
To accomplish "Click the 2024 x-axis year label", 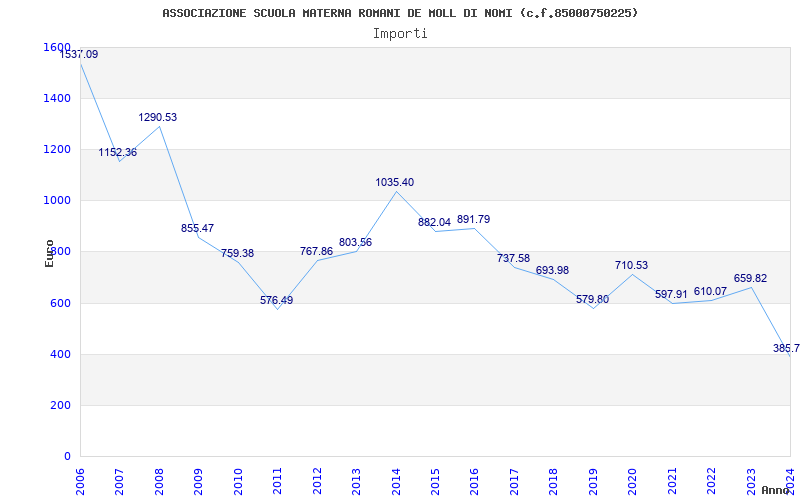I will point(790,481).
